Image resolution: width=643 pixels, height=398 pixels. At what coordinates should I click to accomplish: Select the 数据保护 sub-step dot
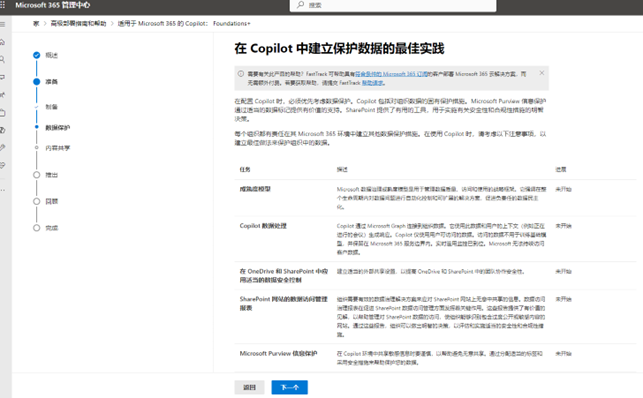click(x=36, y=127)
